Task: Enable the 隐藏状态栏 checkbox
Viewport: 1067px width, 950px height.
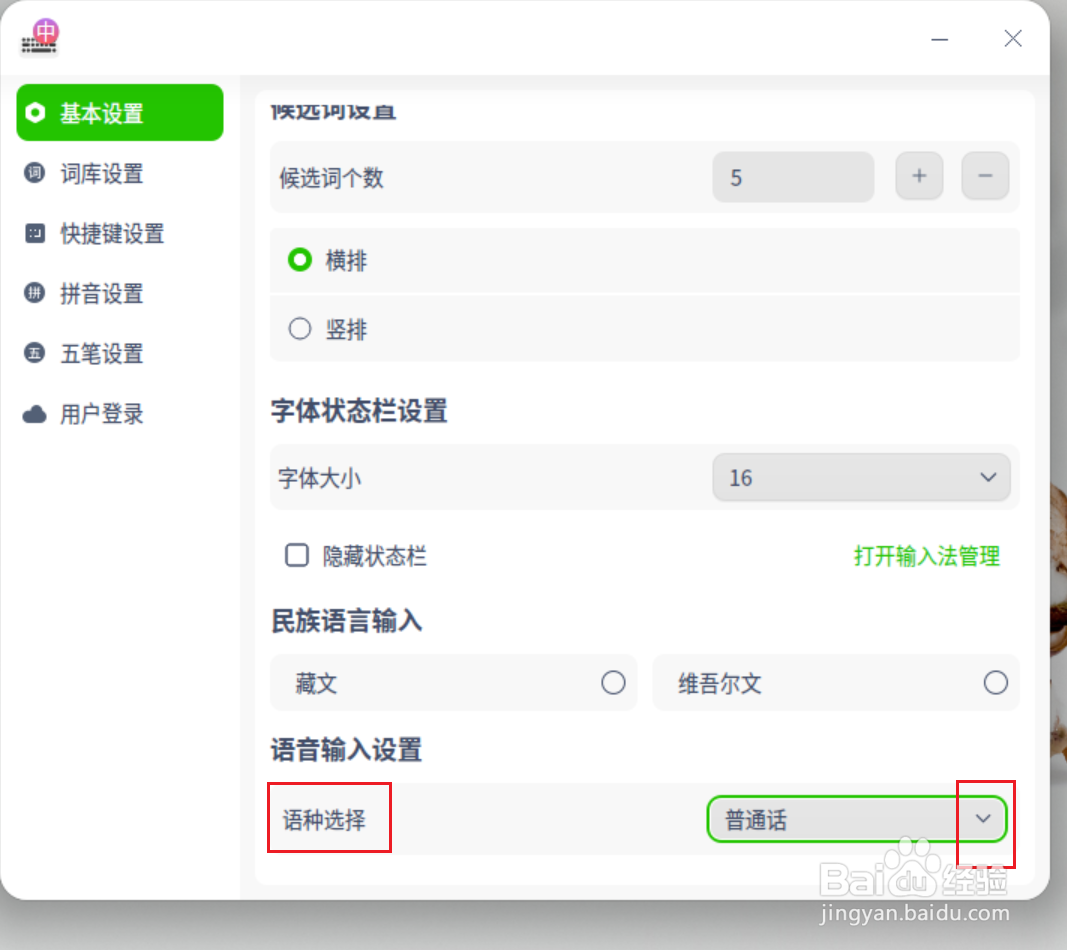Action: (x=296, y=555)
